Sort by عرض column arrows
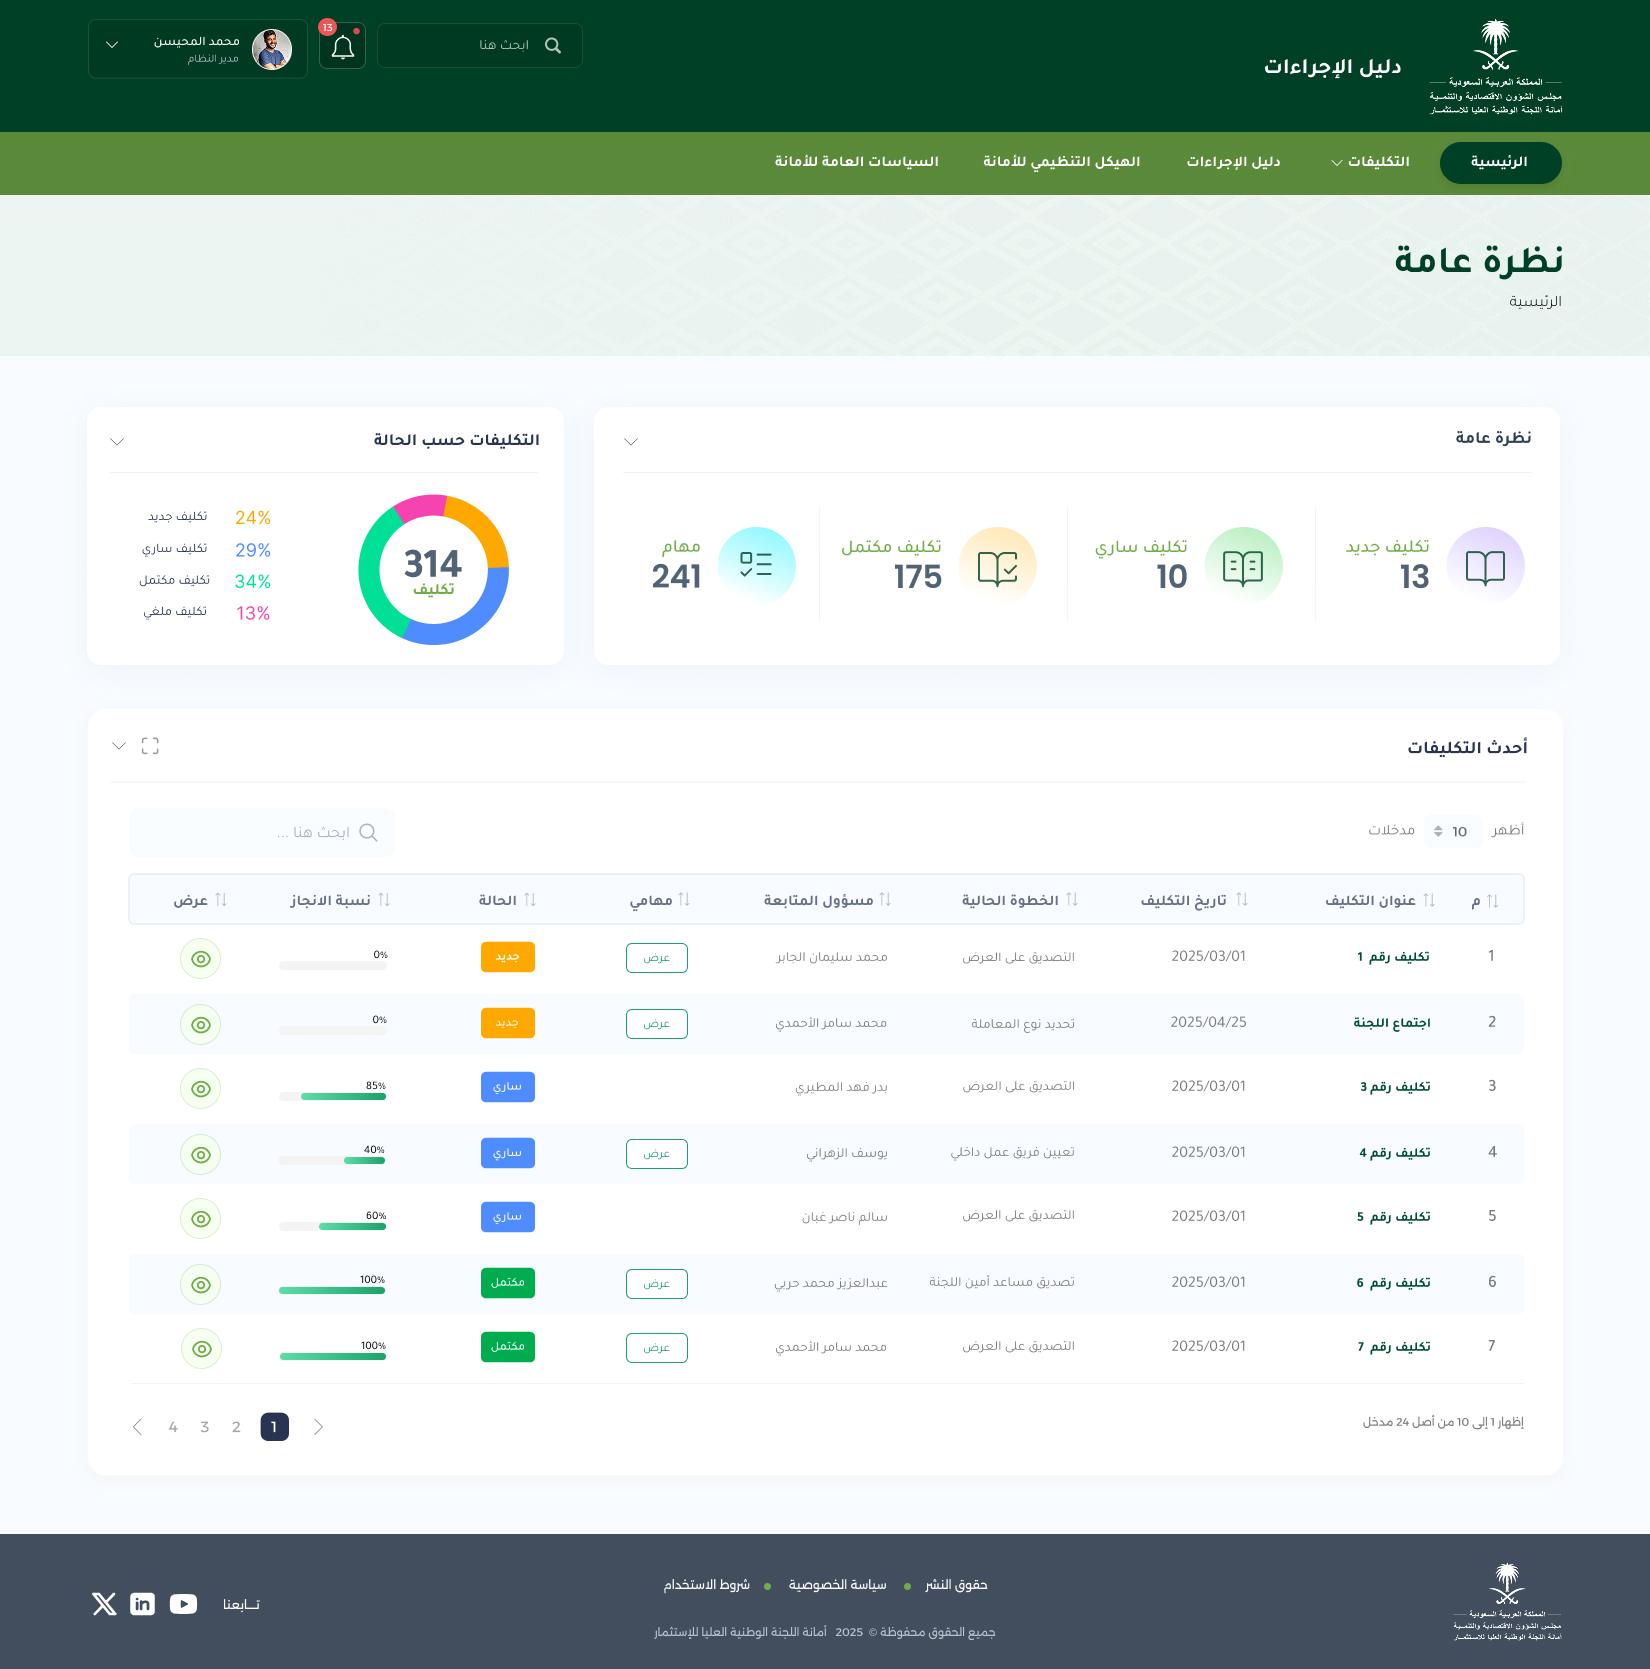 point(221,899)
